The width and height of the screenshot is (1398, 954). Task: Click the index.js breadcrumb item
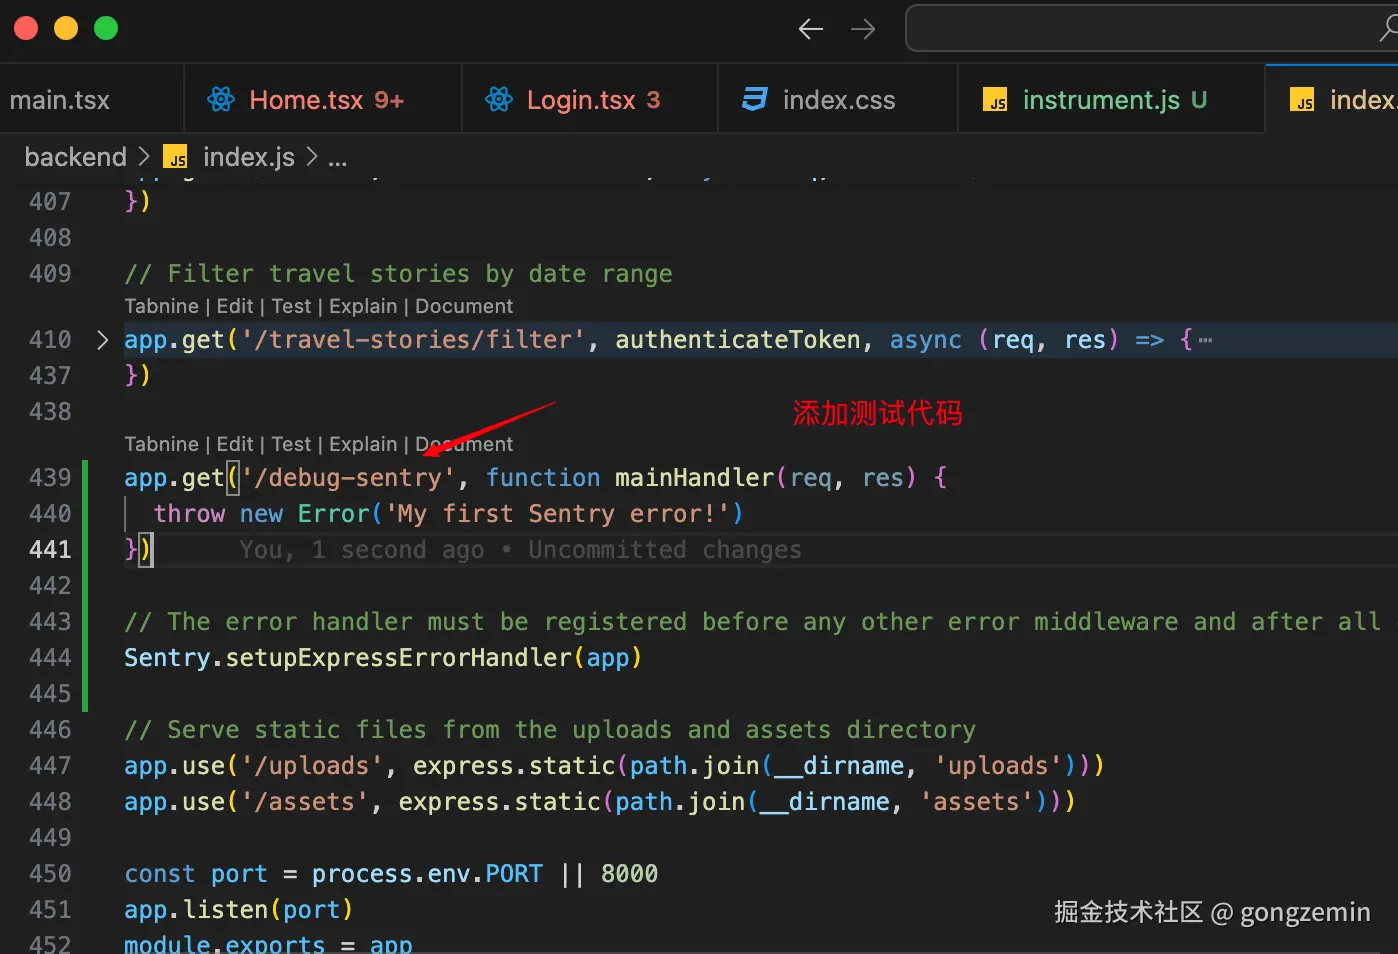tap(249, 157)
